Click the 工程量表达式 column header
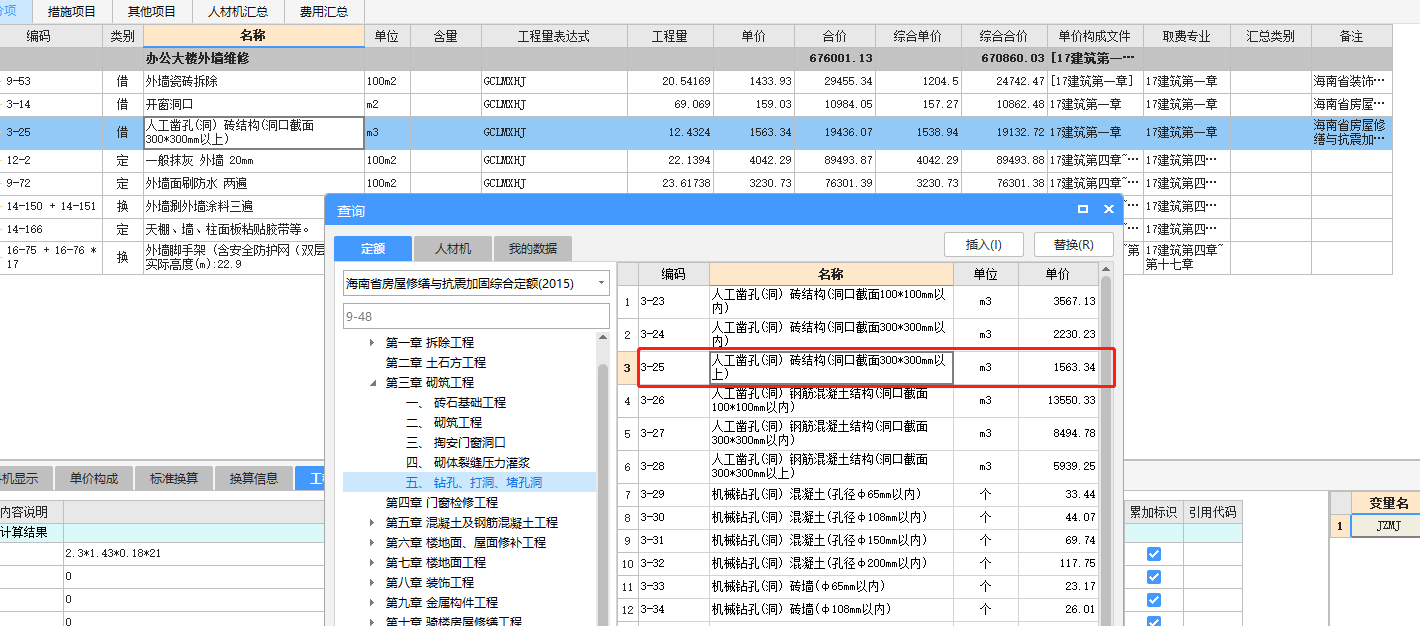 (x=554, y=36)
